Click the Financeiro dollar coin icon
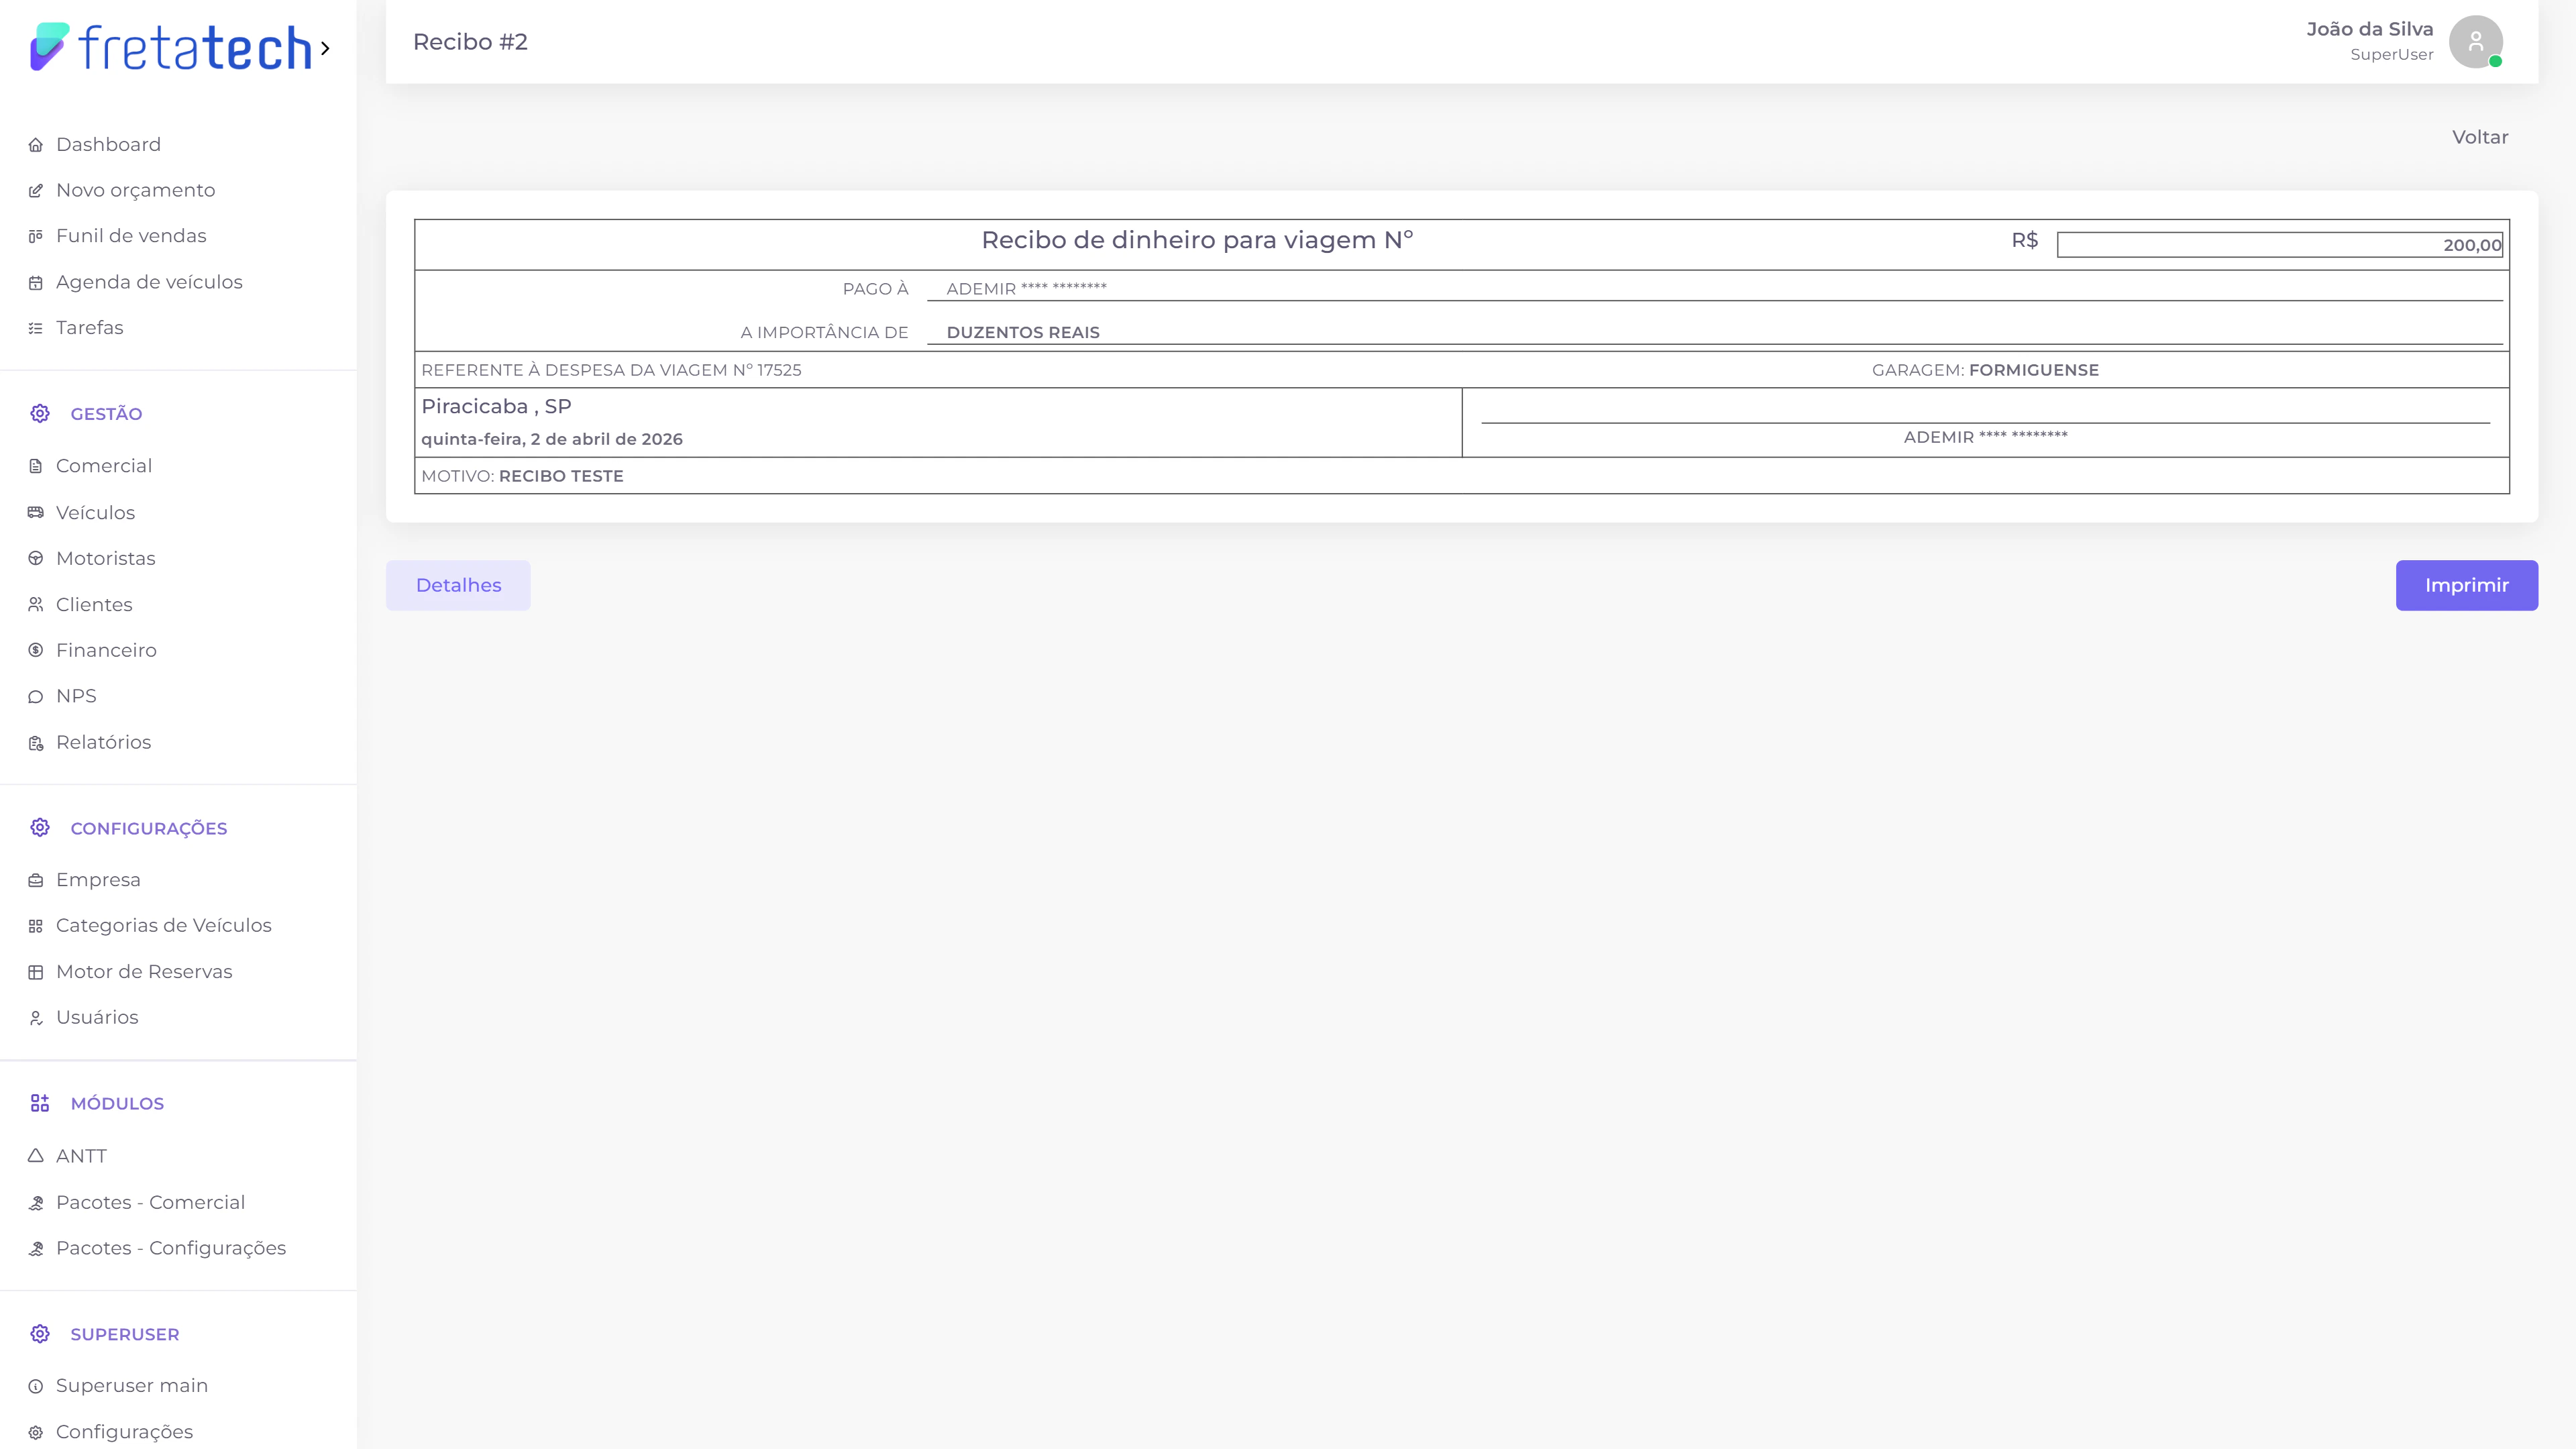The image size is (2576, 1449). [36, 651]
